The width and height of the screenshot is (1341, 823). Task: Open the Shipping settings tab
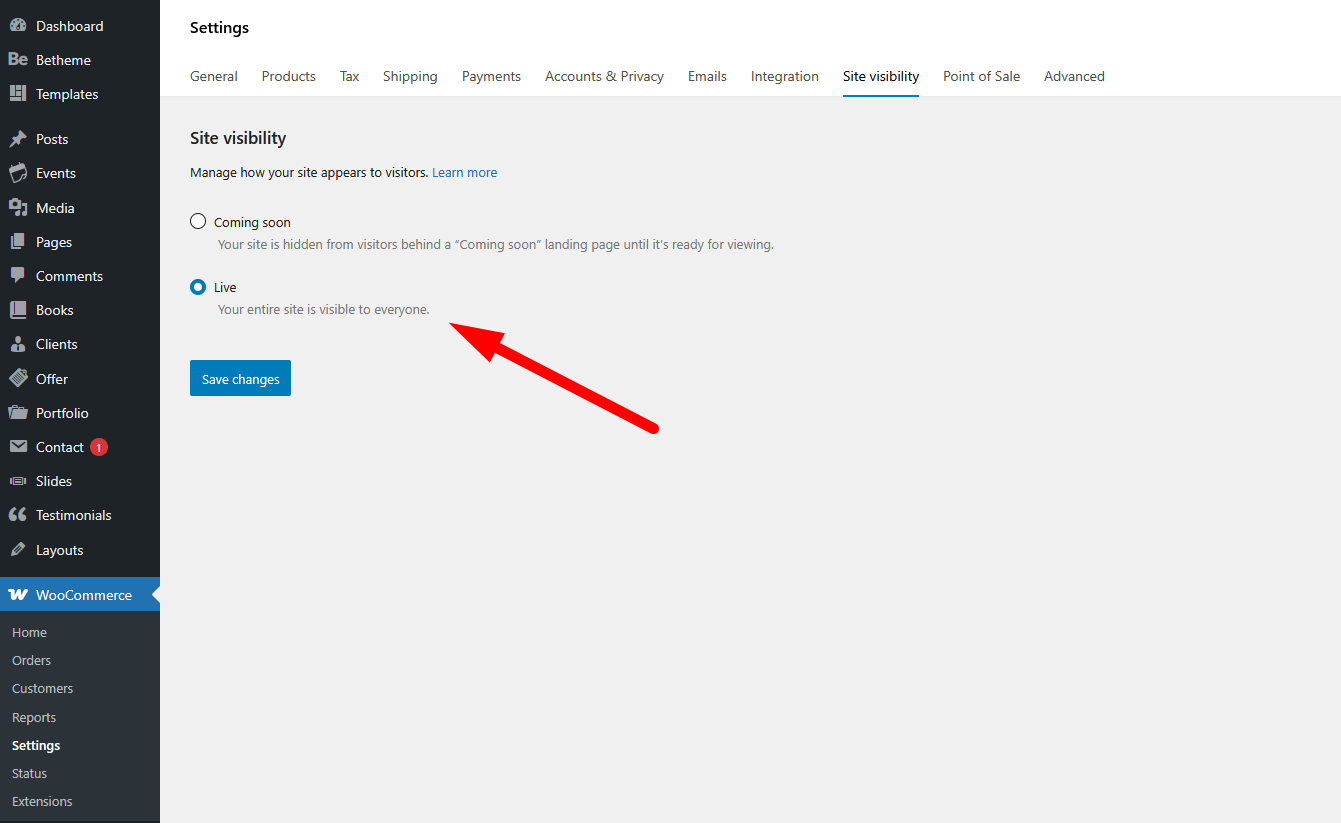tap(410, 76)
